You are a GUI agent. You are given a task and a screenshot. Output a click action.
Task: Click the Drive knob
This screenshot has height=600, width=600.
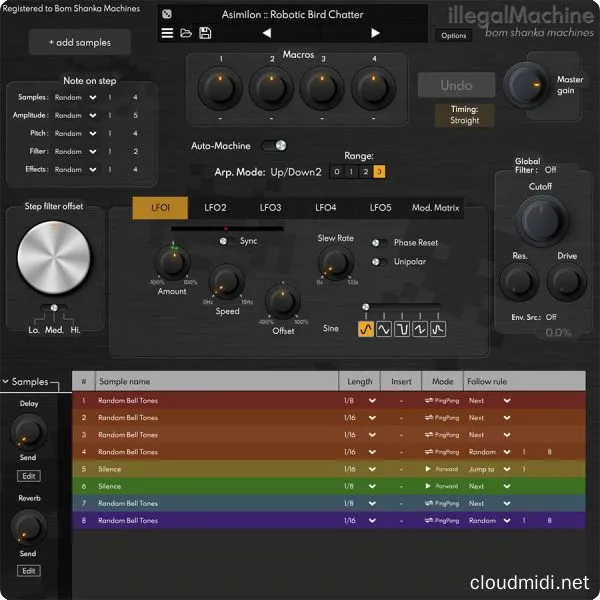pyautogui.click(x=567, y=282)
